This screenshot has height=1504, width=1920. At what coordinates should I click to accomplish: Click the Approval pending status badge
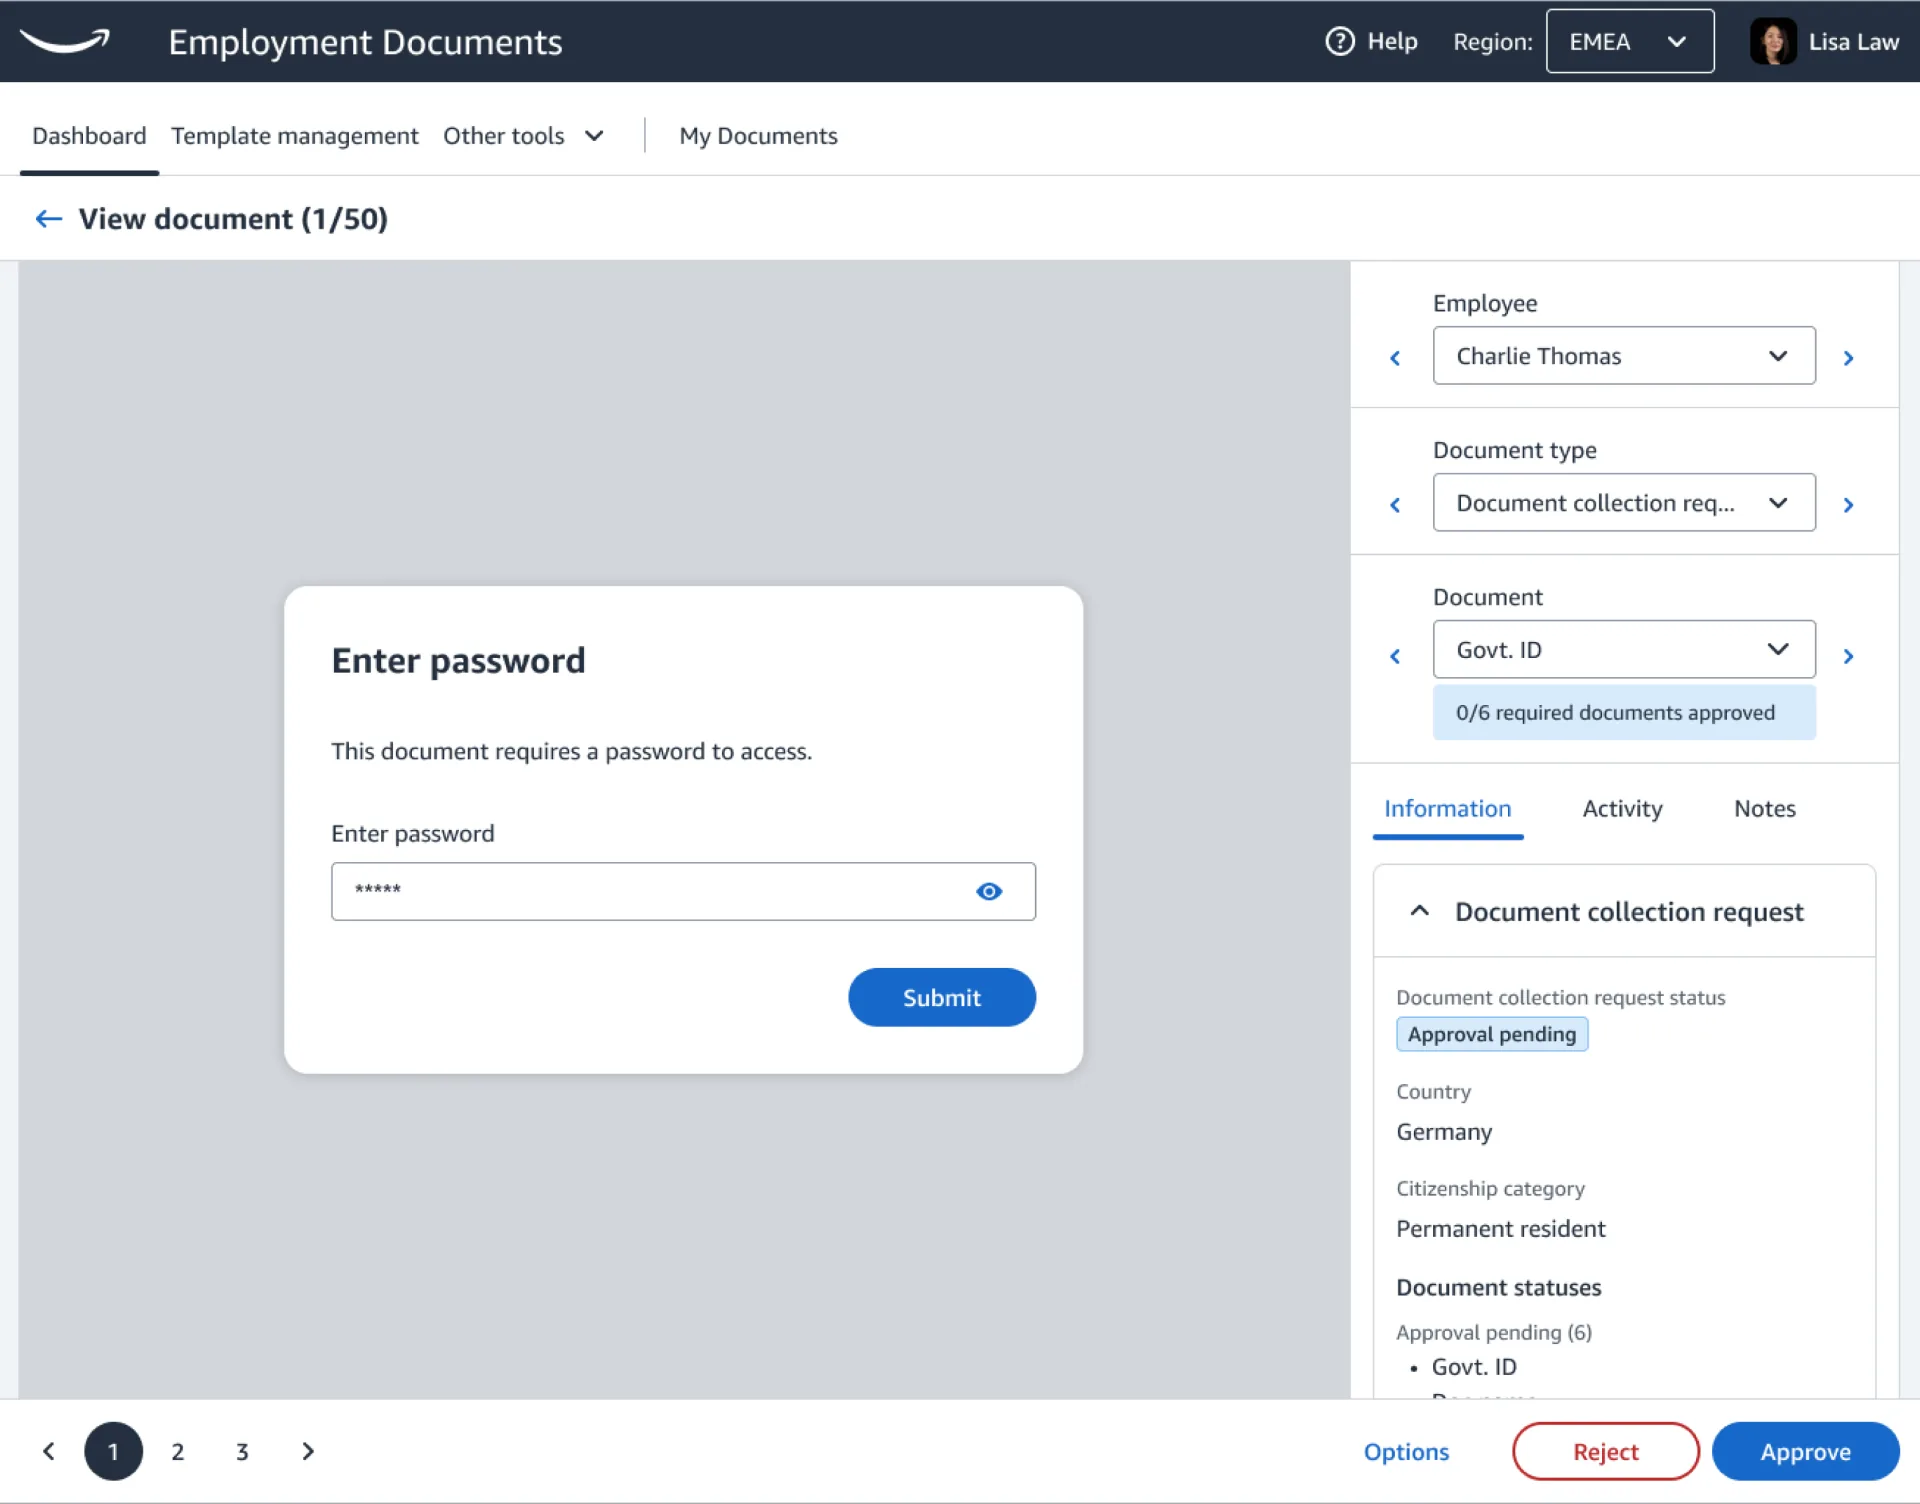click(1491, 1034)
